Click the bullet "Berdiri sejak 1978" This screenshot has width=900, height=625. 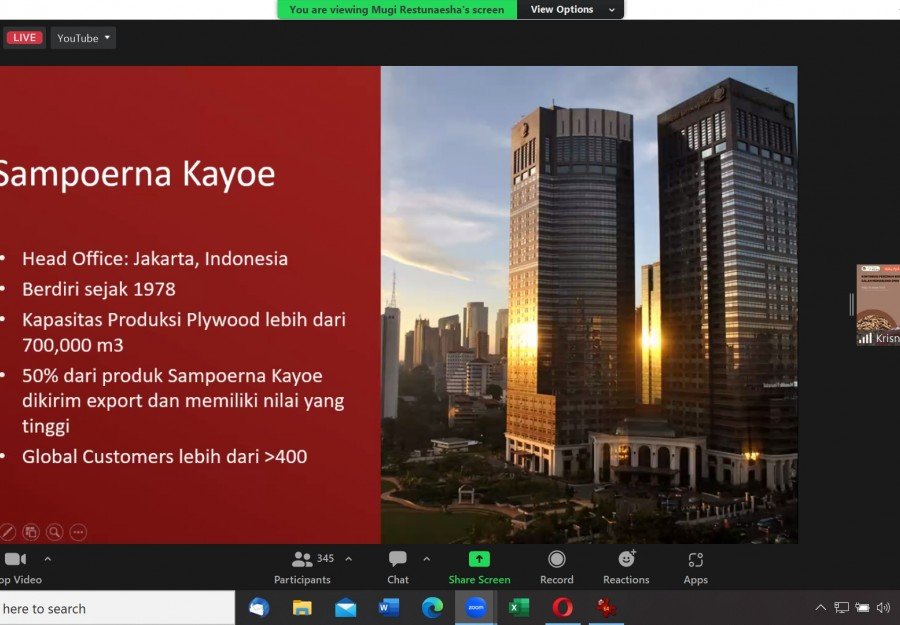coord(99,289)
